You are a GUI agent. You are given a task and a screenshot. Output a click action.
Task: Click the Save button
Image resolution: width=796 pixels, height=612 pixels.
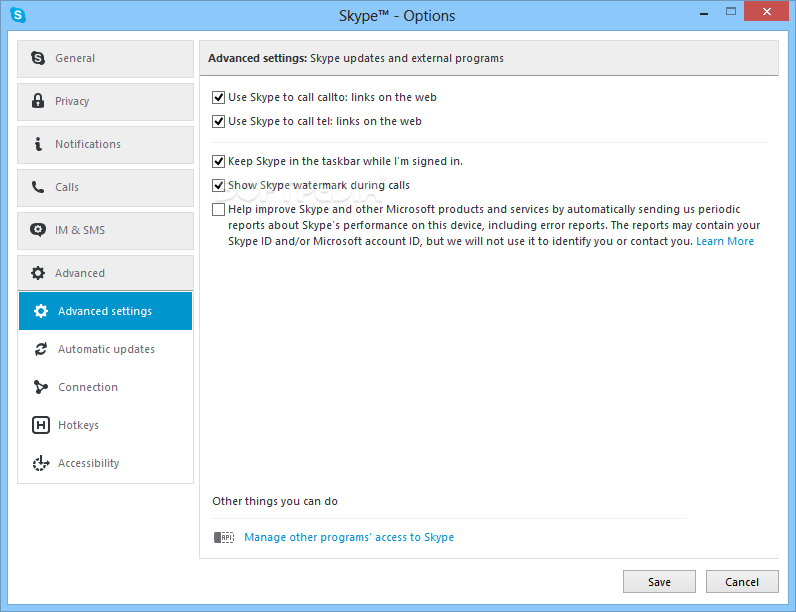[x=659, y=582]
